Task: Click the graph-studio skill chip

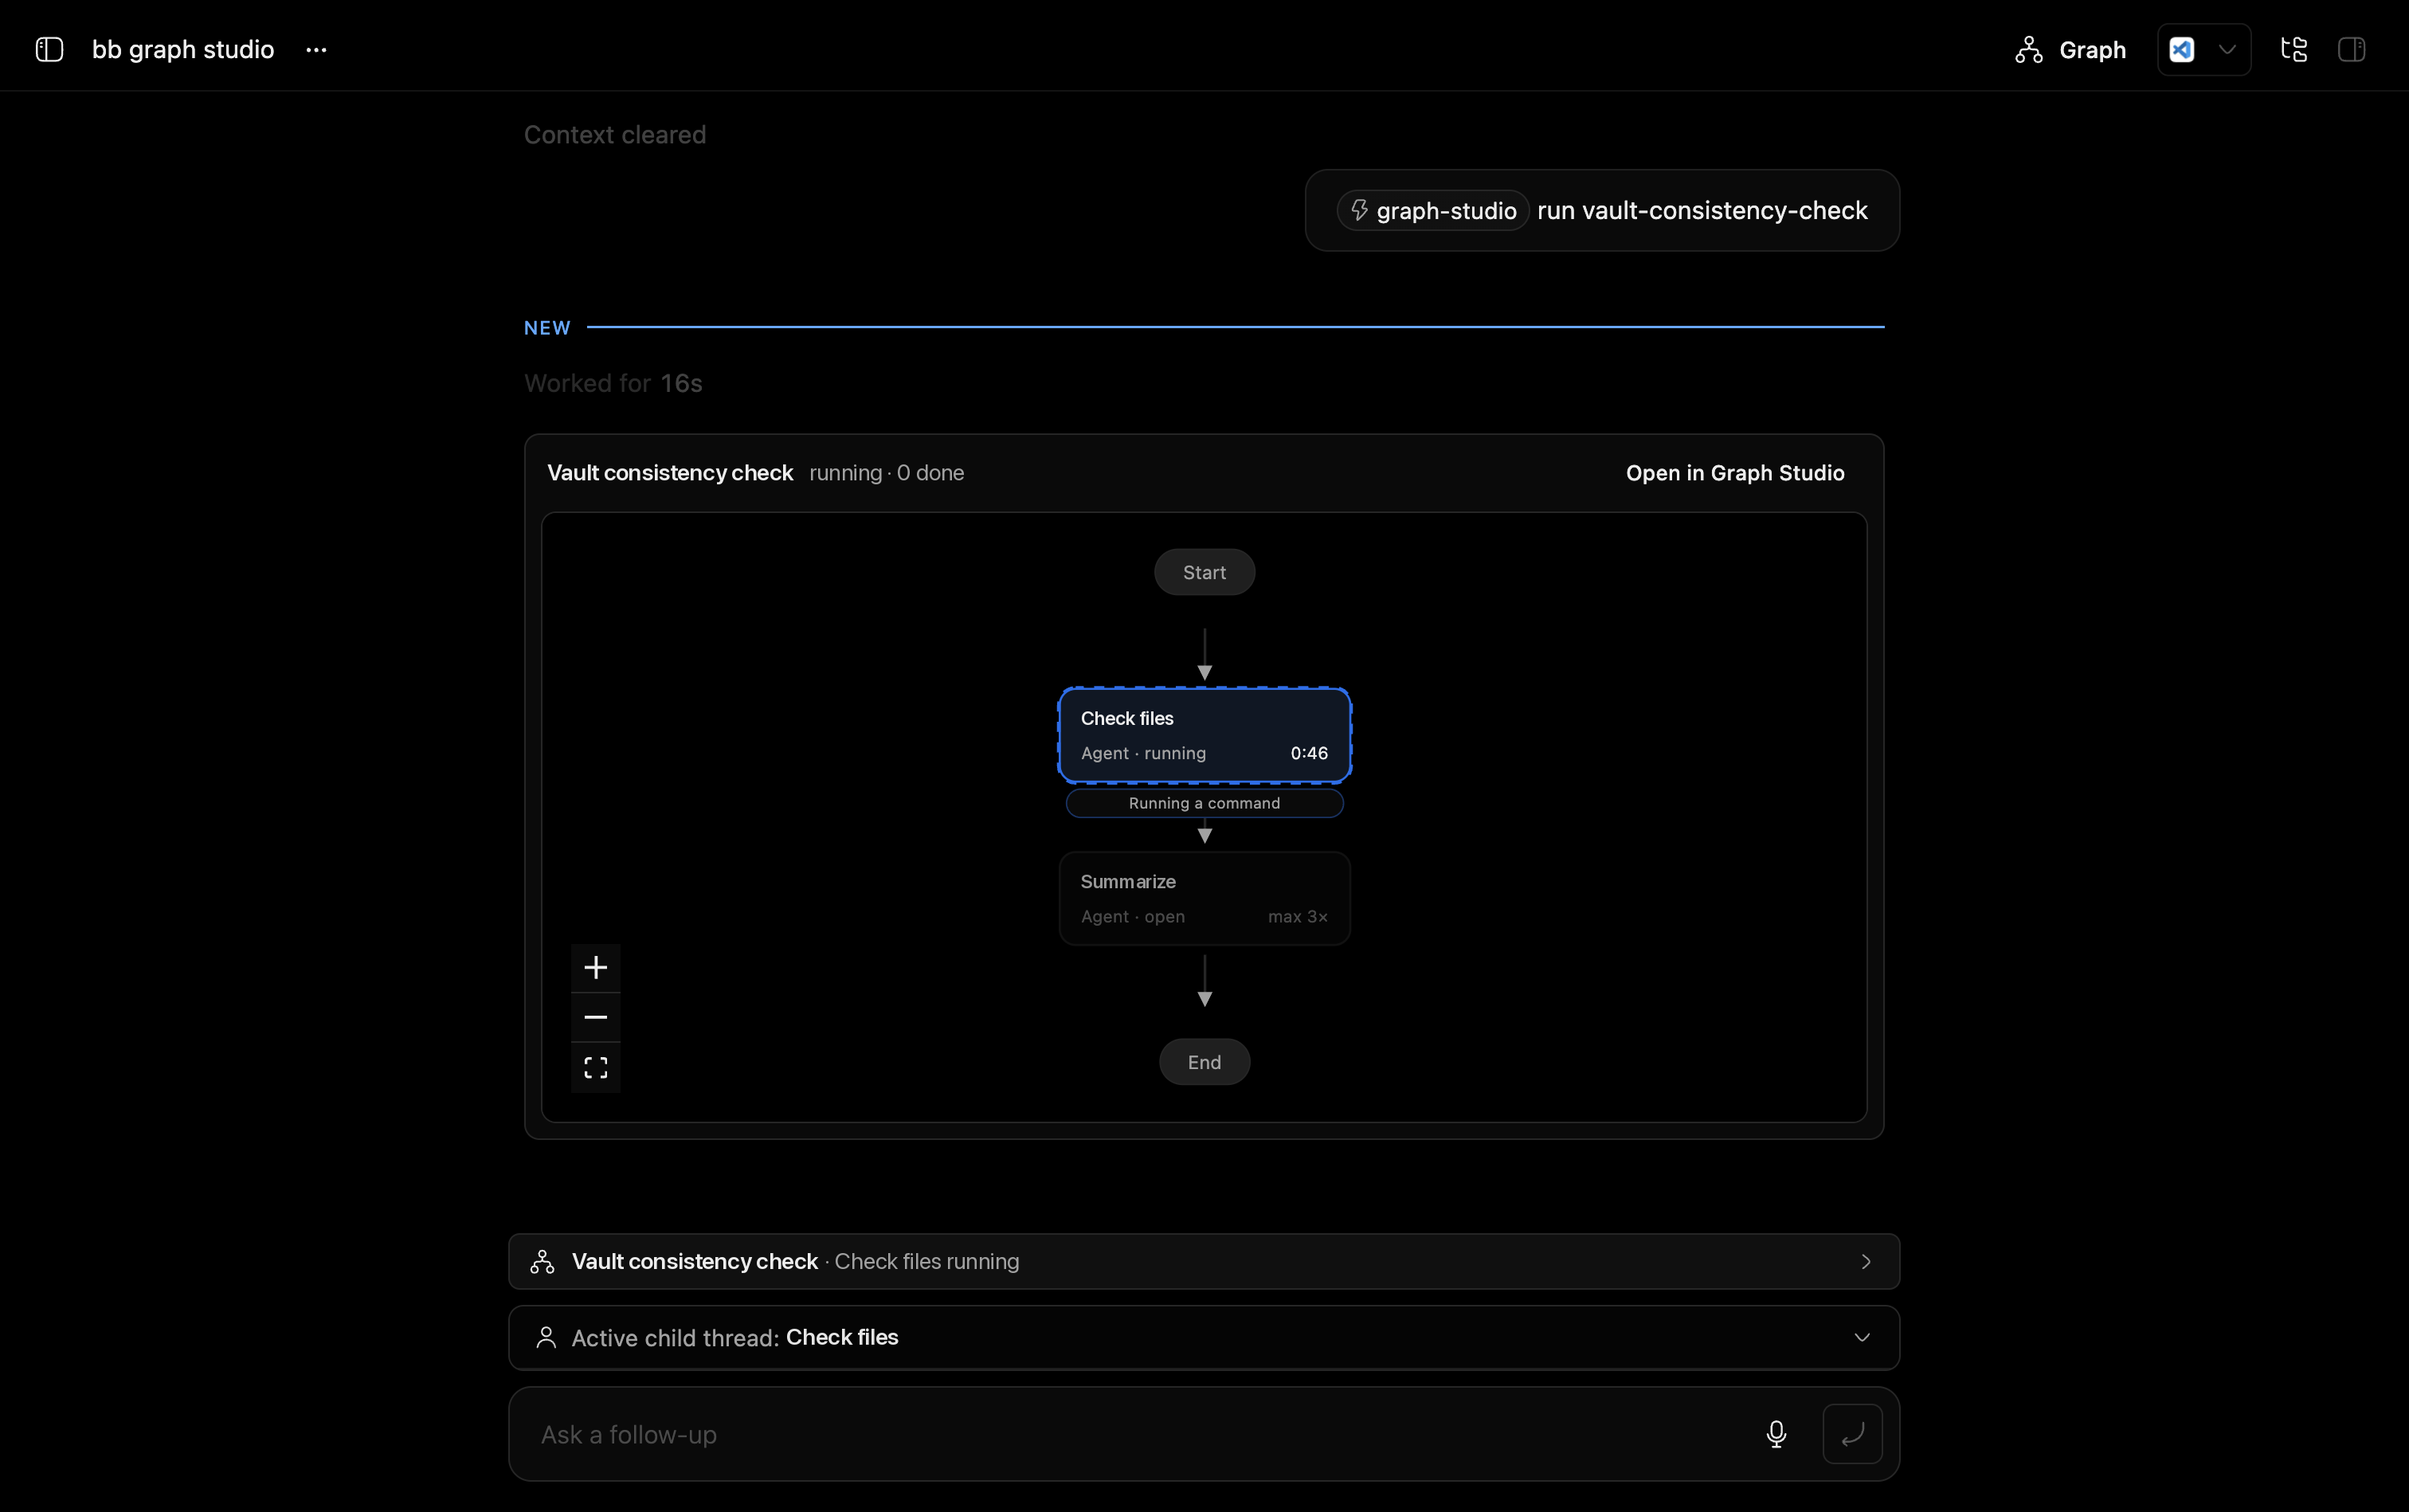Action: coord(1433,210)
